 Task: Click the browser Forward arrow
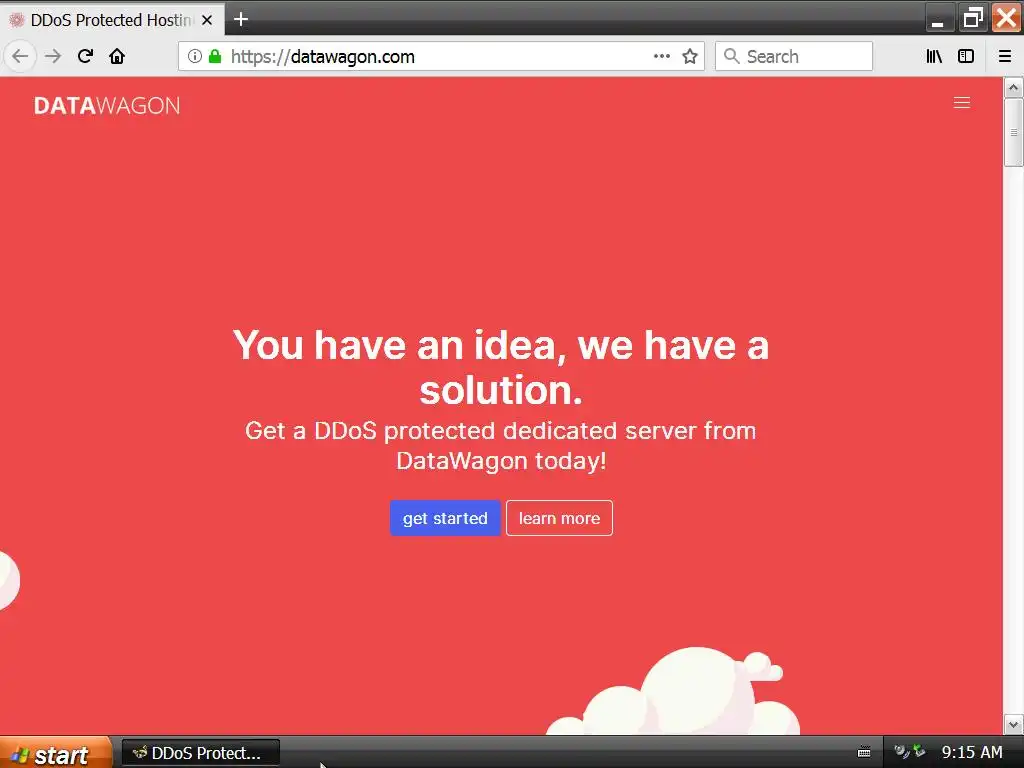pyautogui.click(x=53, y=56)
